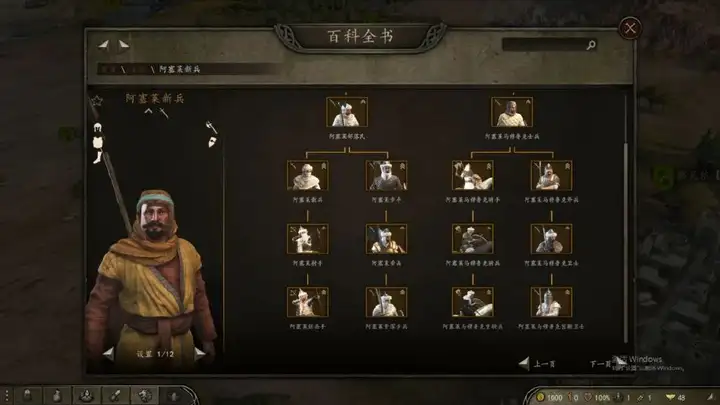
Task: Open 阿塞莱部落民 troop portrait
Action: [x=347, y=112]
